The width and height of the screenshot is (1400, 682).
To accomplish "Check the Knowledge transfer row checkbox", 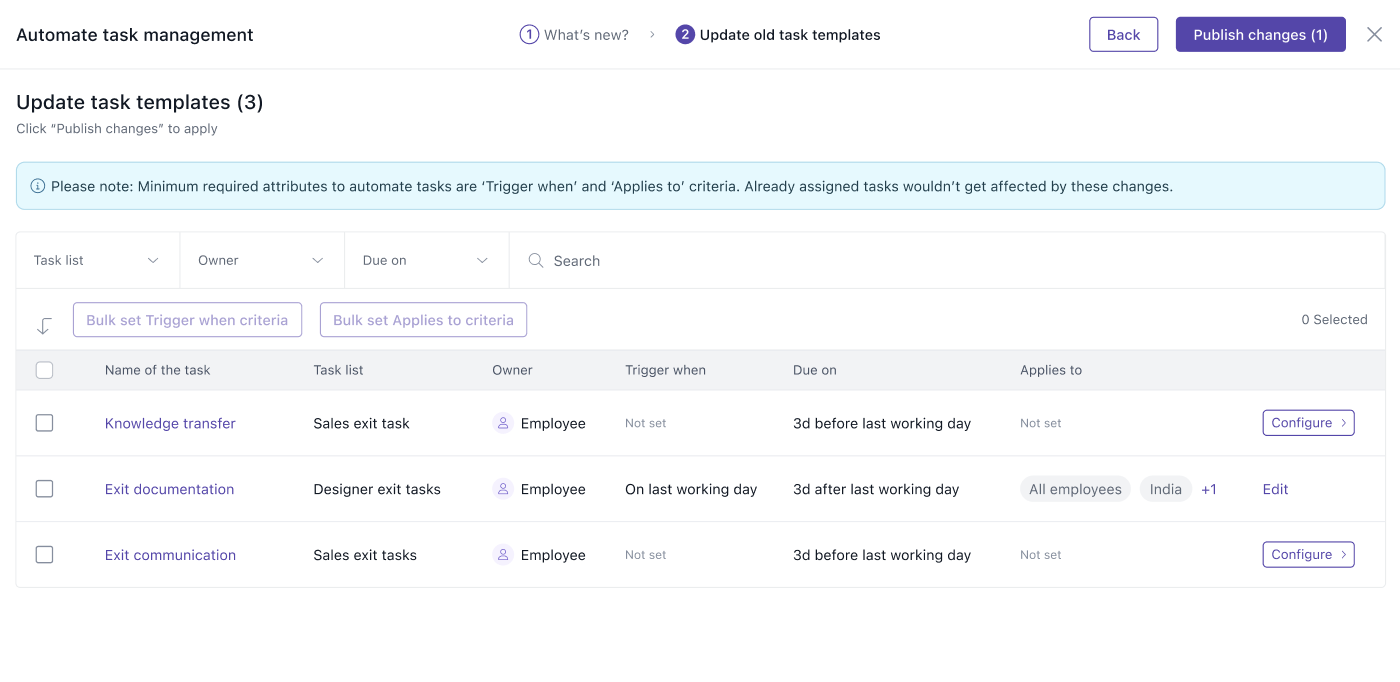I will pyautogui.click(x=44, y=423).
